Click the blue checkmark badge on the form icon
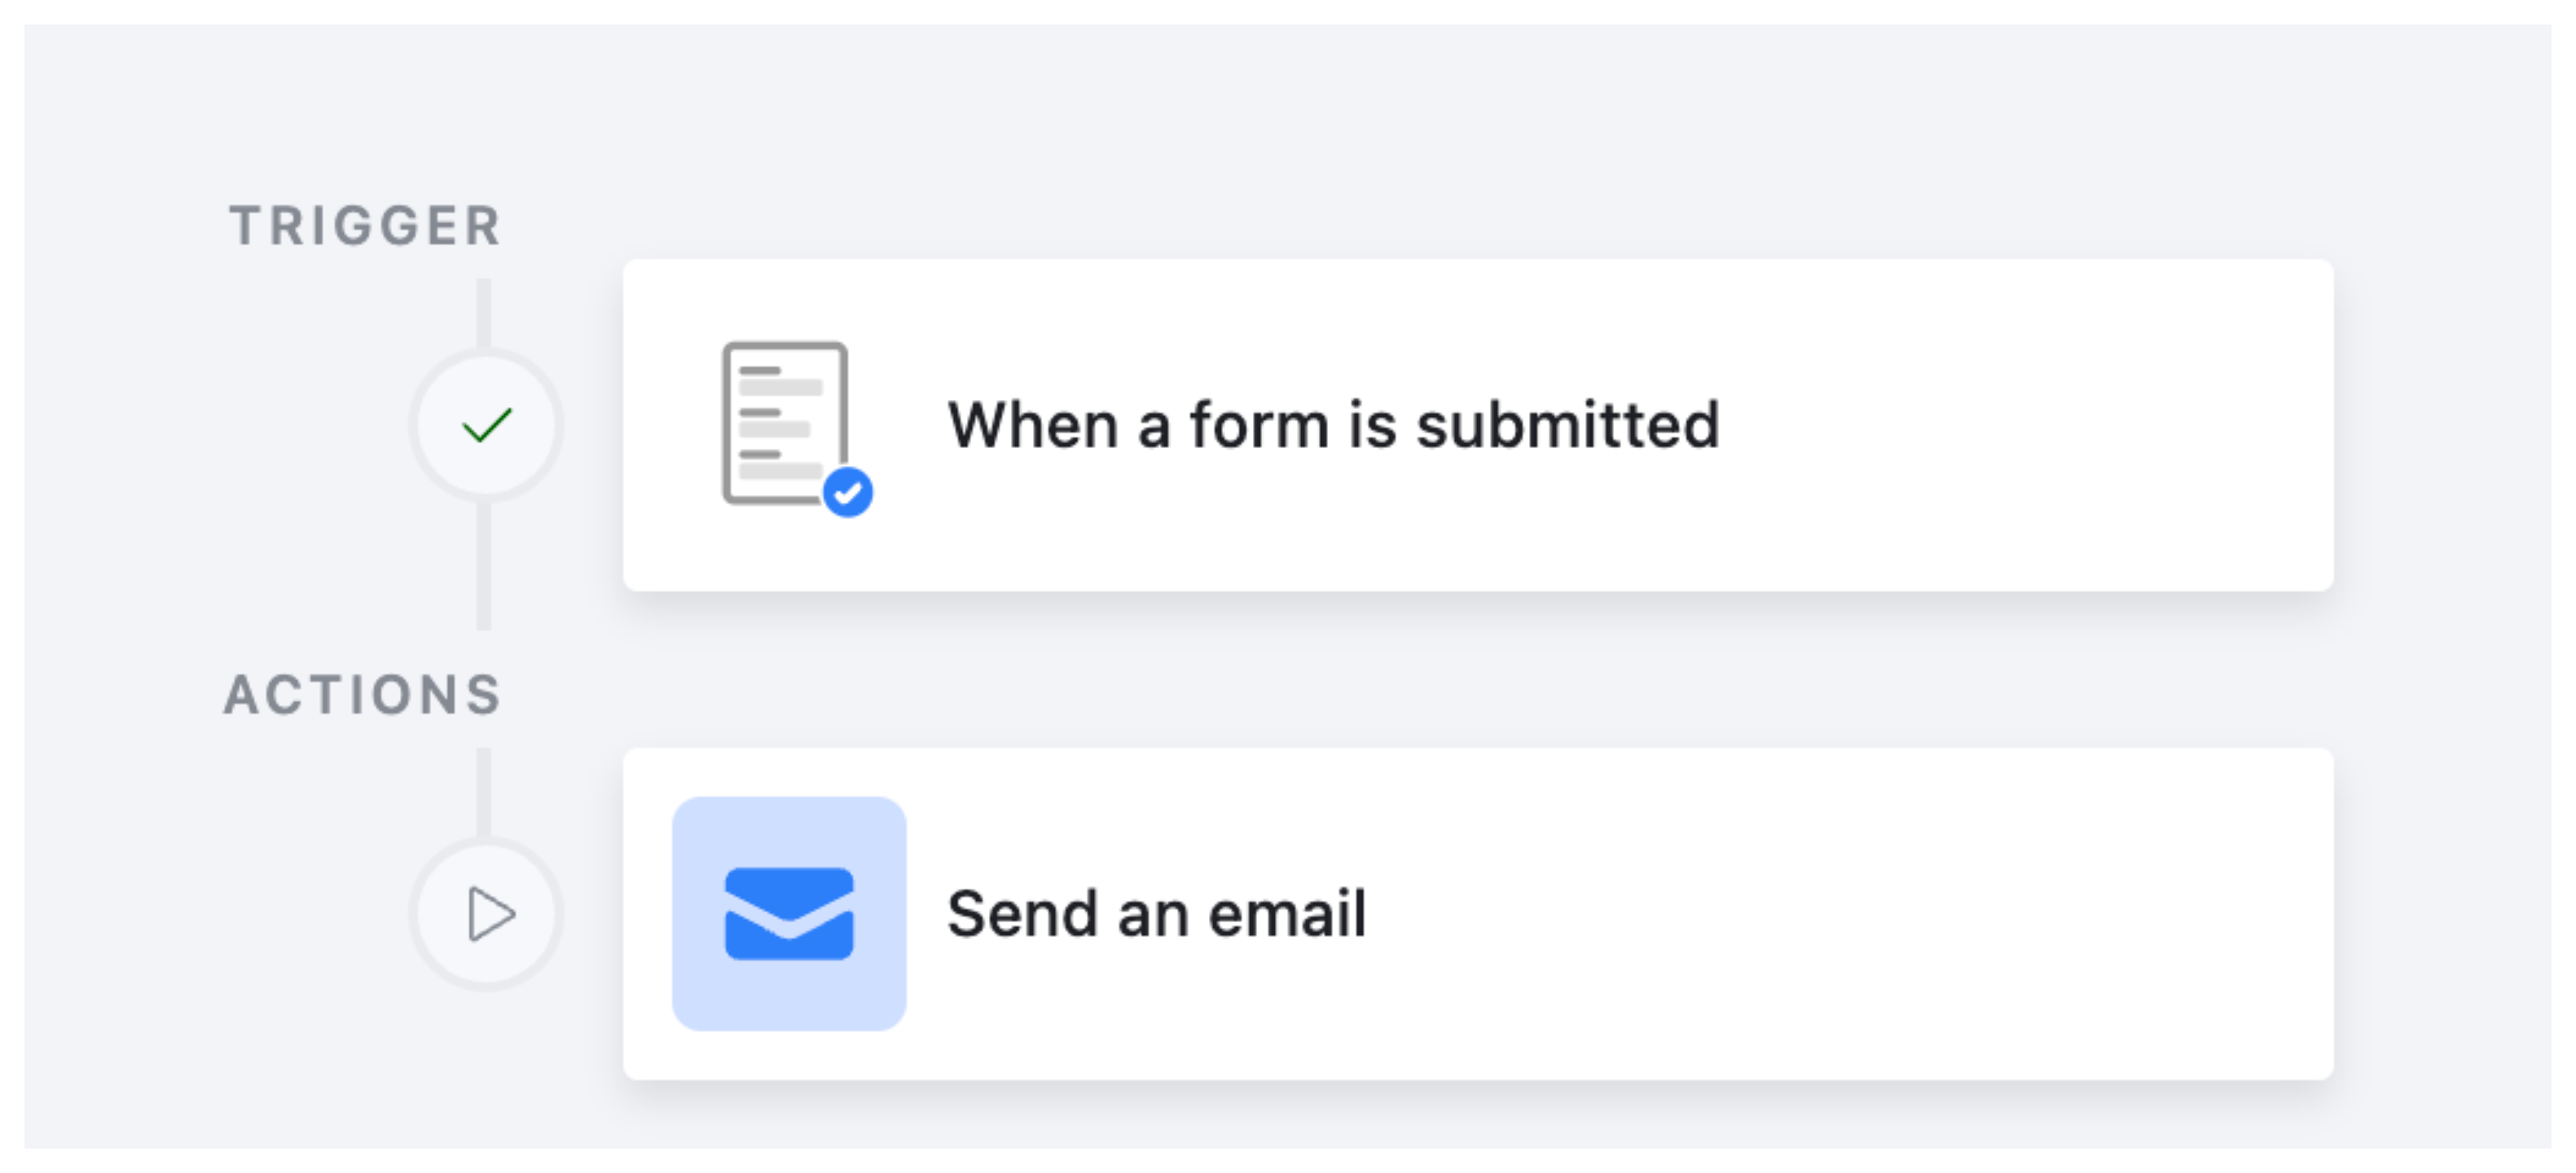This screenshot has width=2576, height=1173. pyautogui.click(x=849, y=491)
